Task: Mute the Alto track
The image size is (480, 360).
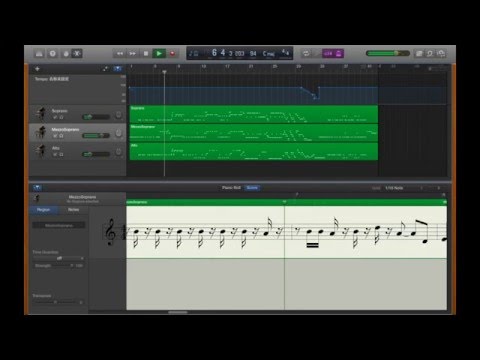Action: click(x=55, y=155)
